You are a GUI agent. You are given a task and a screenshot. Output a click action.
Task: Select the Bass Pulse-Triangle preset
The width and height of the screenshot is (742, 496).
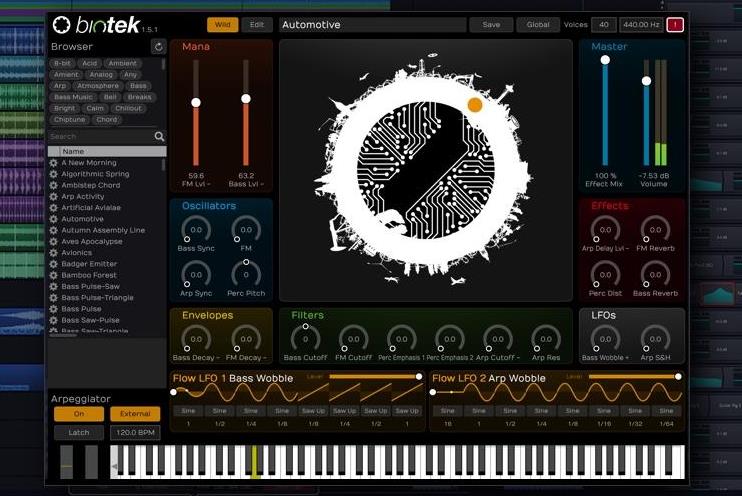(x=97, y=298)
